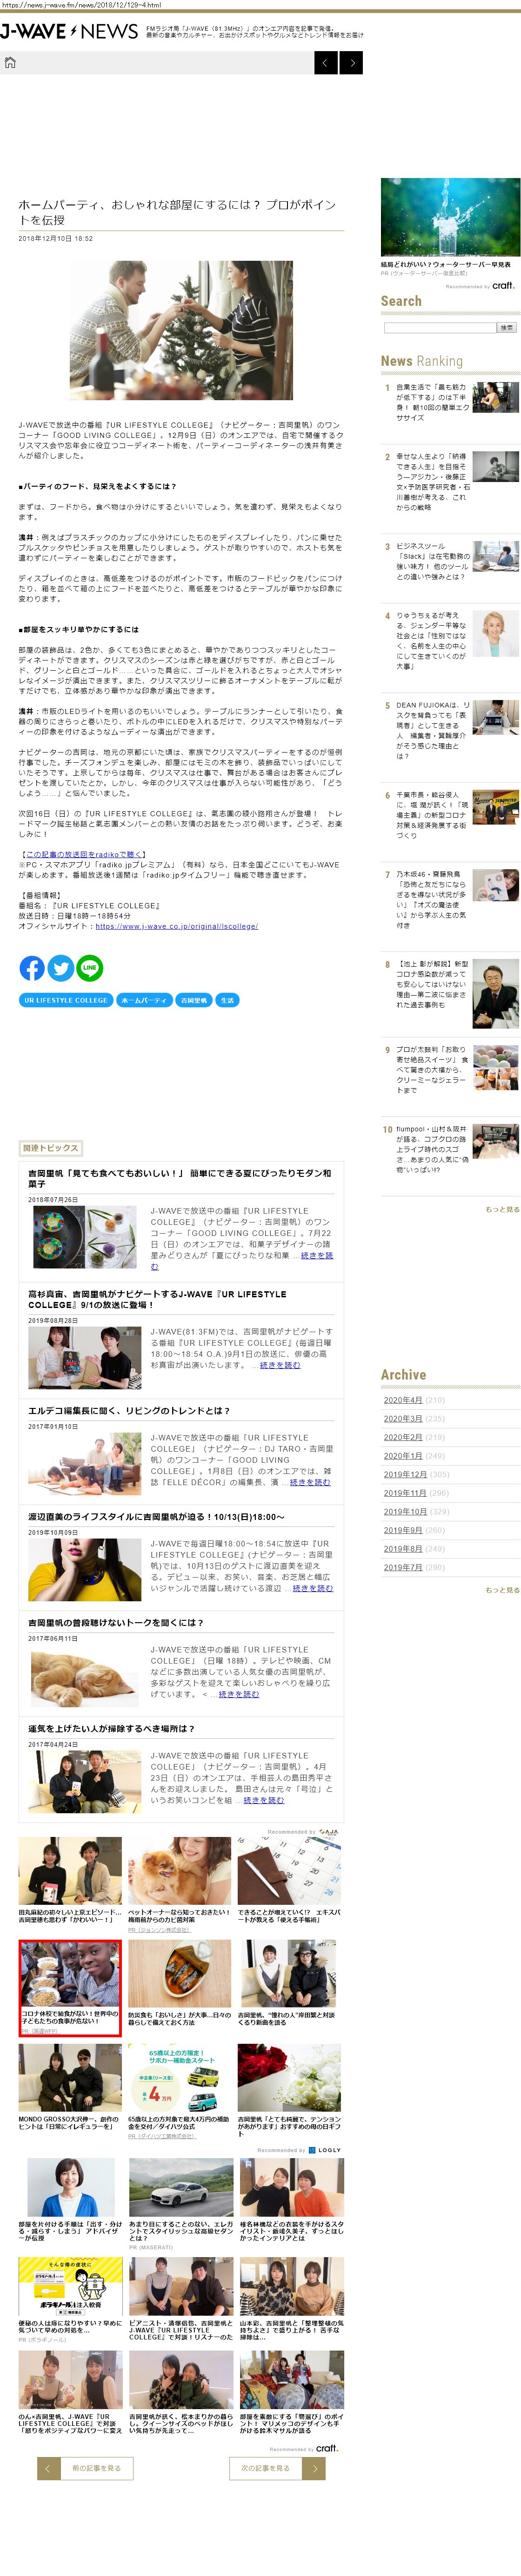Open コロナ休校で給食がない recommended card
The image size is (521, 2576).
point(70,1988)
